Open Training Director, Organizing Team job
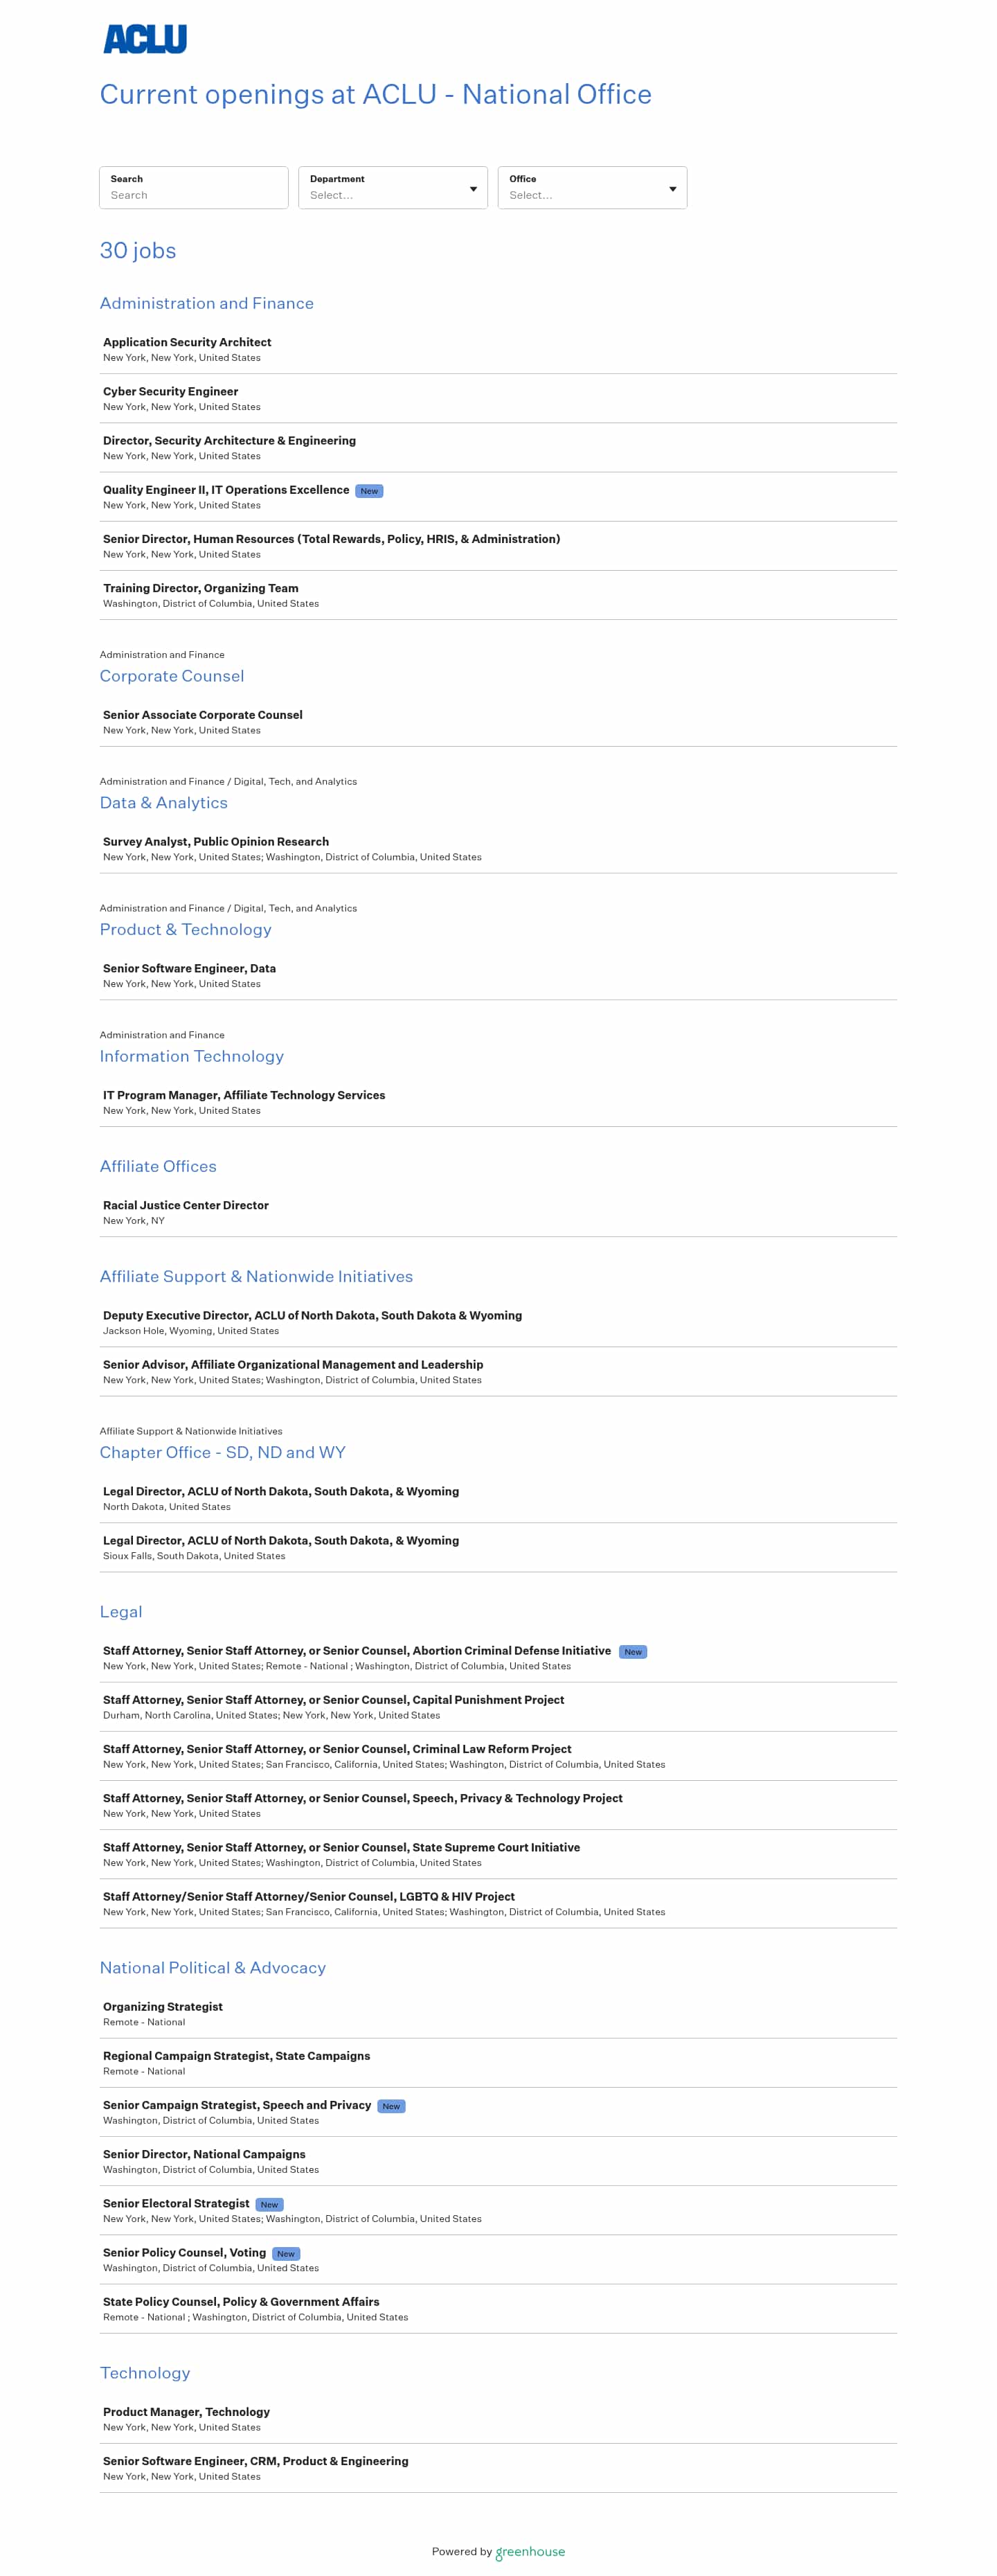Screen dimensions: 997x2576 click(200, 588)
